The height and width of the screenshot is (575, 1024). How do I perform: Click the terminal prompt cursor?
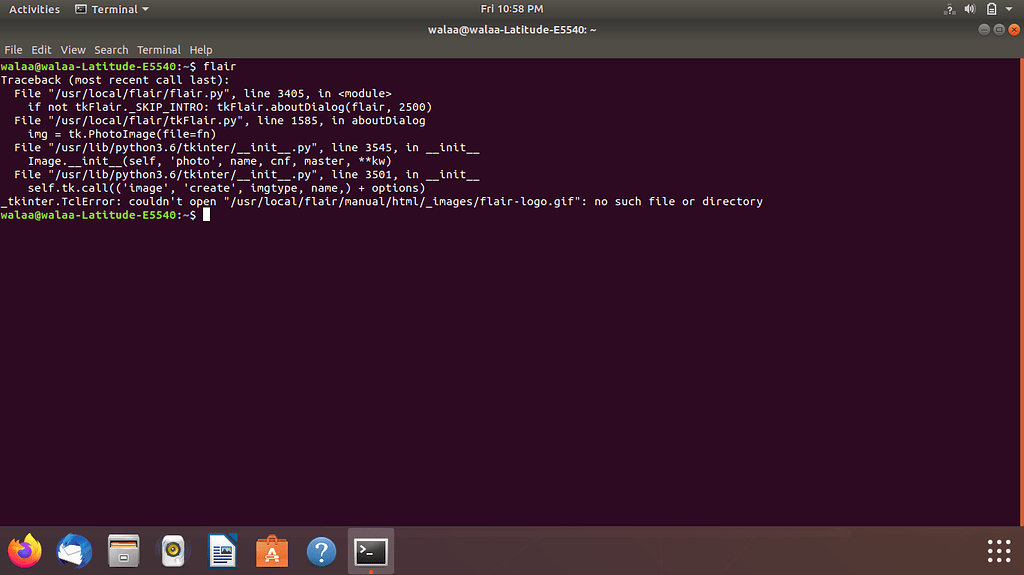tap(207, 215)
